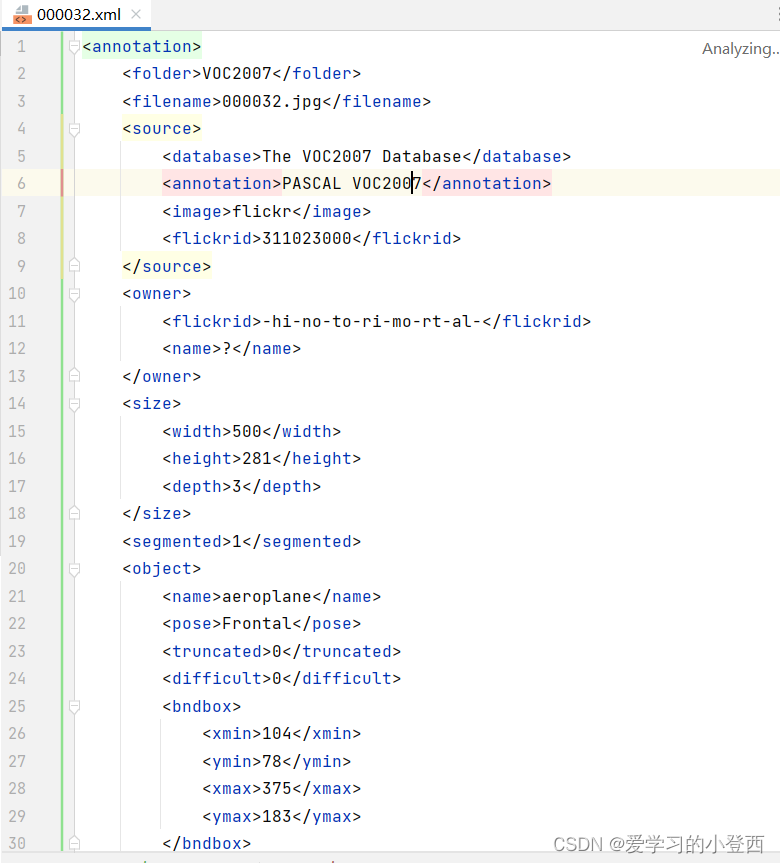Viewport: 780px width, 863px height.
Task: Click the flickrid value 311023000
Action: pos(307,238)
